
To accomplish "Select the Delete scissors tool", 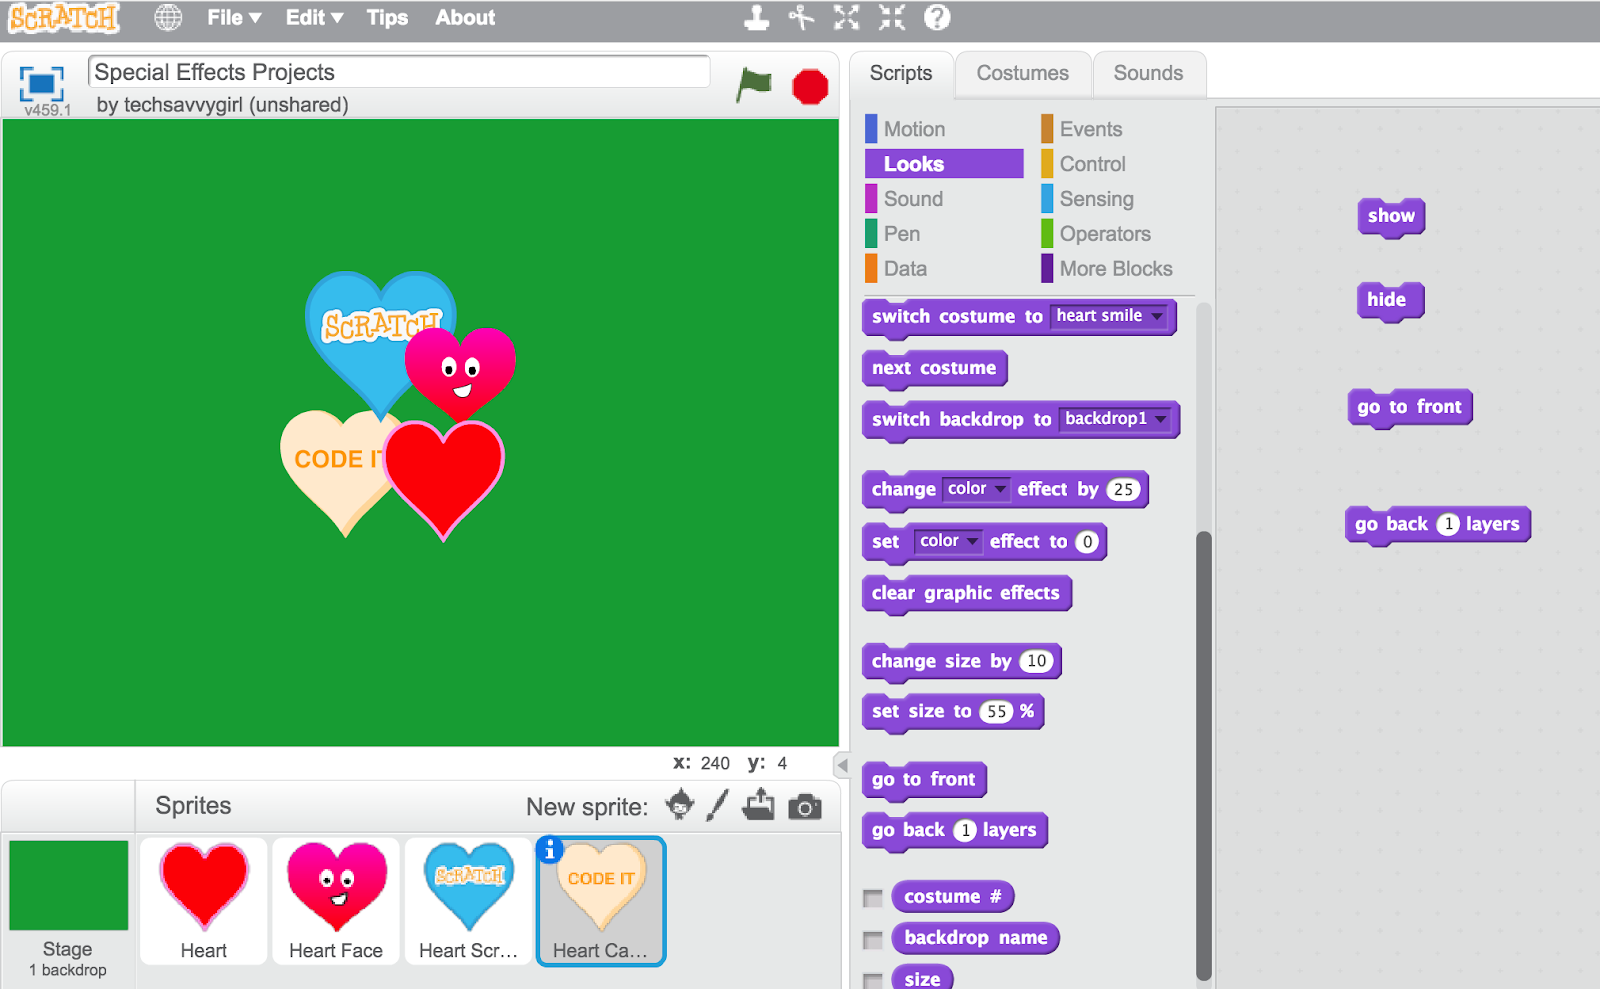I will point(801,17).
